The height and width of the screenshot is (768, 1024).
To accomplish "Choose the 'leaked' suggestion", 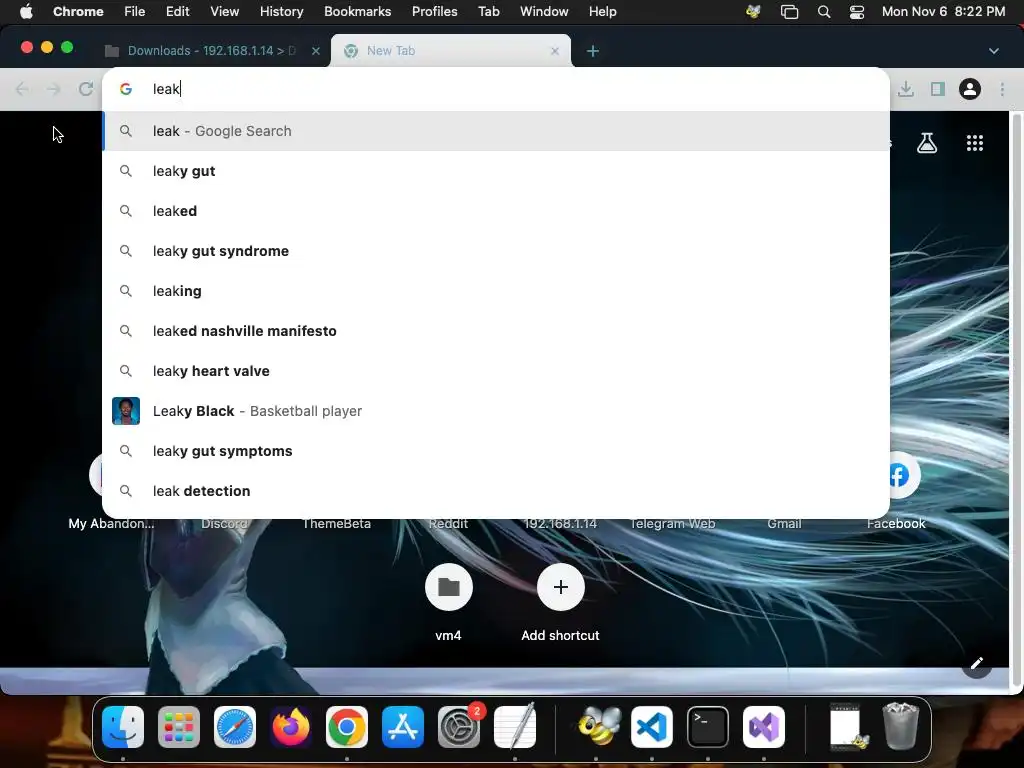I will coord(496,211).
